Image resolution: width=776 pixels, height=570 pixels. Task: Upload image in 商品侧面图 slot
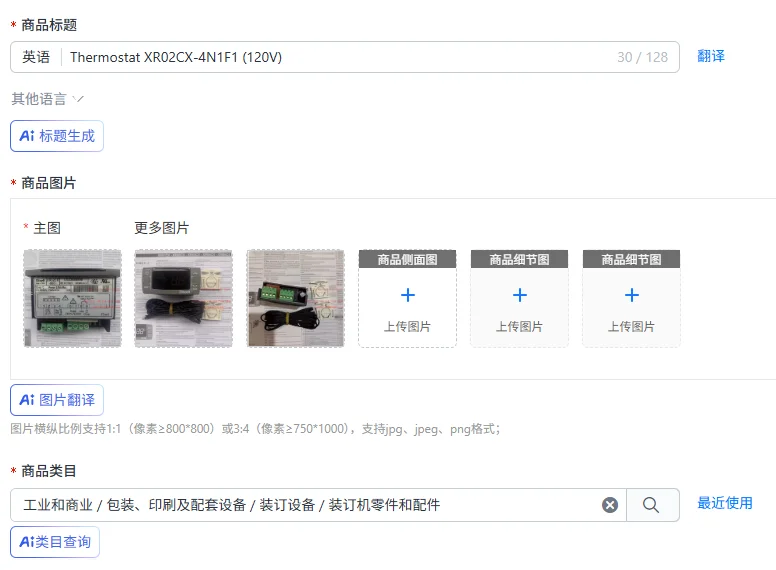pos(407,298)
